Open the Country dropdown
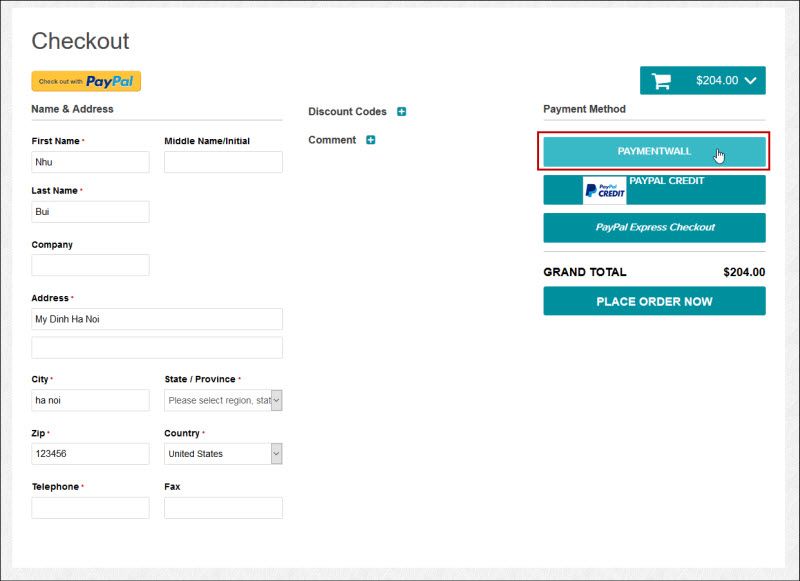The width and height of the screenshot is (800, 581). [x=223, y=453]
